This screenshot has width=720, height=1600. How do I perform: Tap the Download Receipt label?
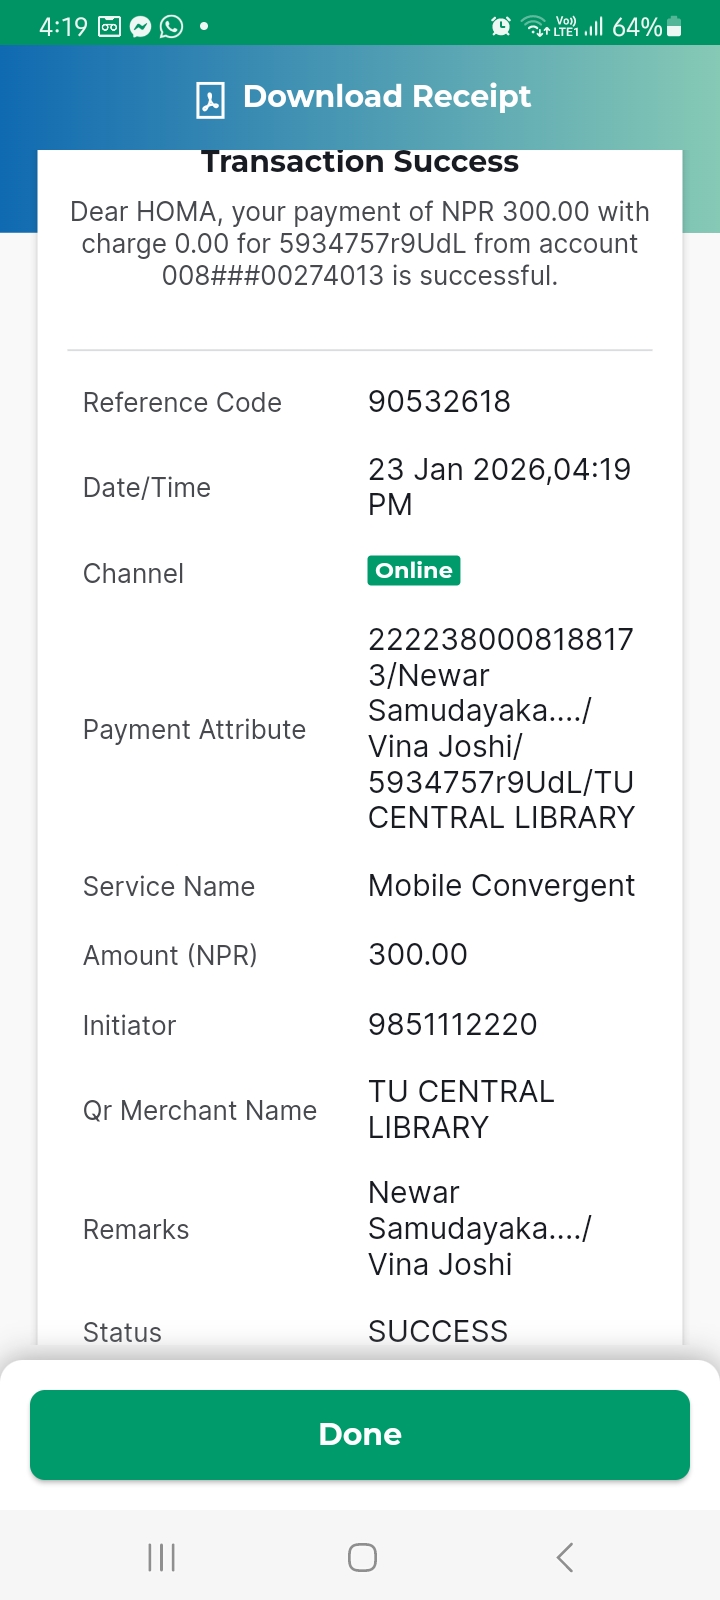[387, 97]
